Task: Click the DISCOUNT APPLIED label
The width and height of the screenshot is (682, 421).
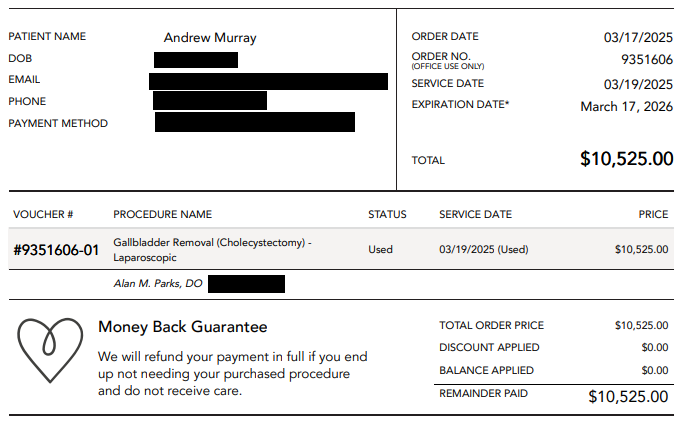Action: pyautogui.click(x=489, y=348)
